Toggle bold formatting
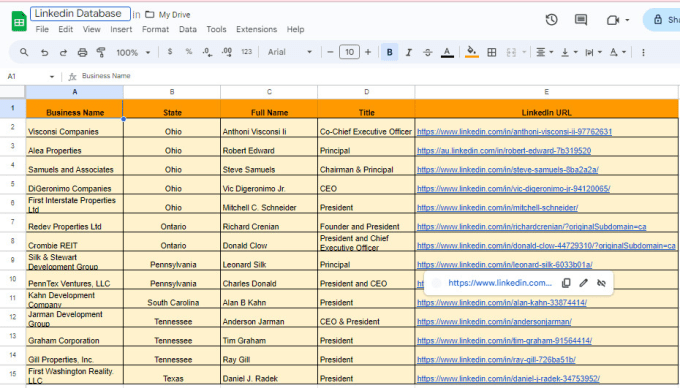This screenshot has width=680, height=388. 389,52
